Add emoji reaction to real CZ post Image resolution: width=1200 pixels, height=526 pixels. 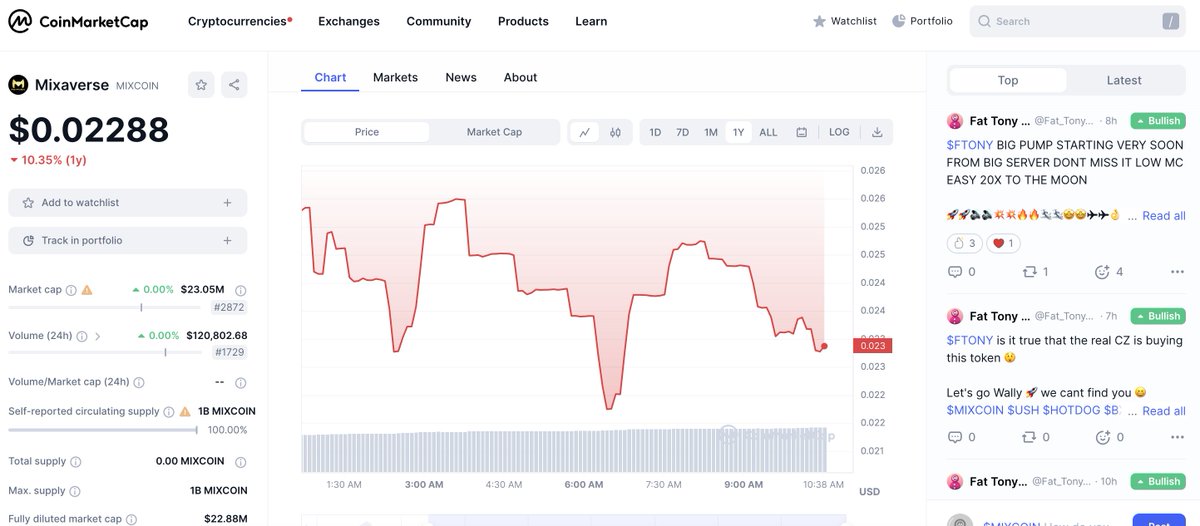pos(1109,437)
